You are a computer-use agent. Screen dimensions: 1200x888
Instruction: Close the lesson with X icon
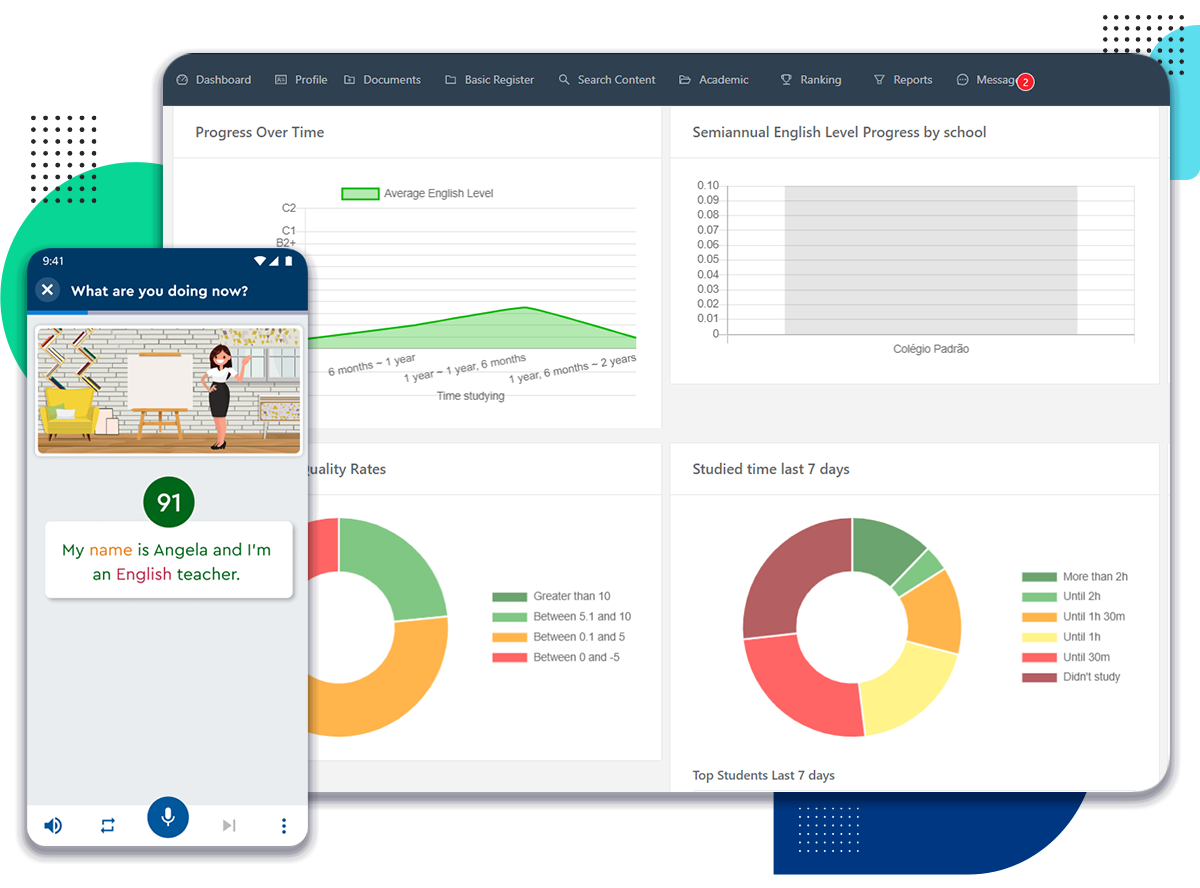[47, 290]
